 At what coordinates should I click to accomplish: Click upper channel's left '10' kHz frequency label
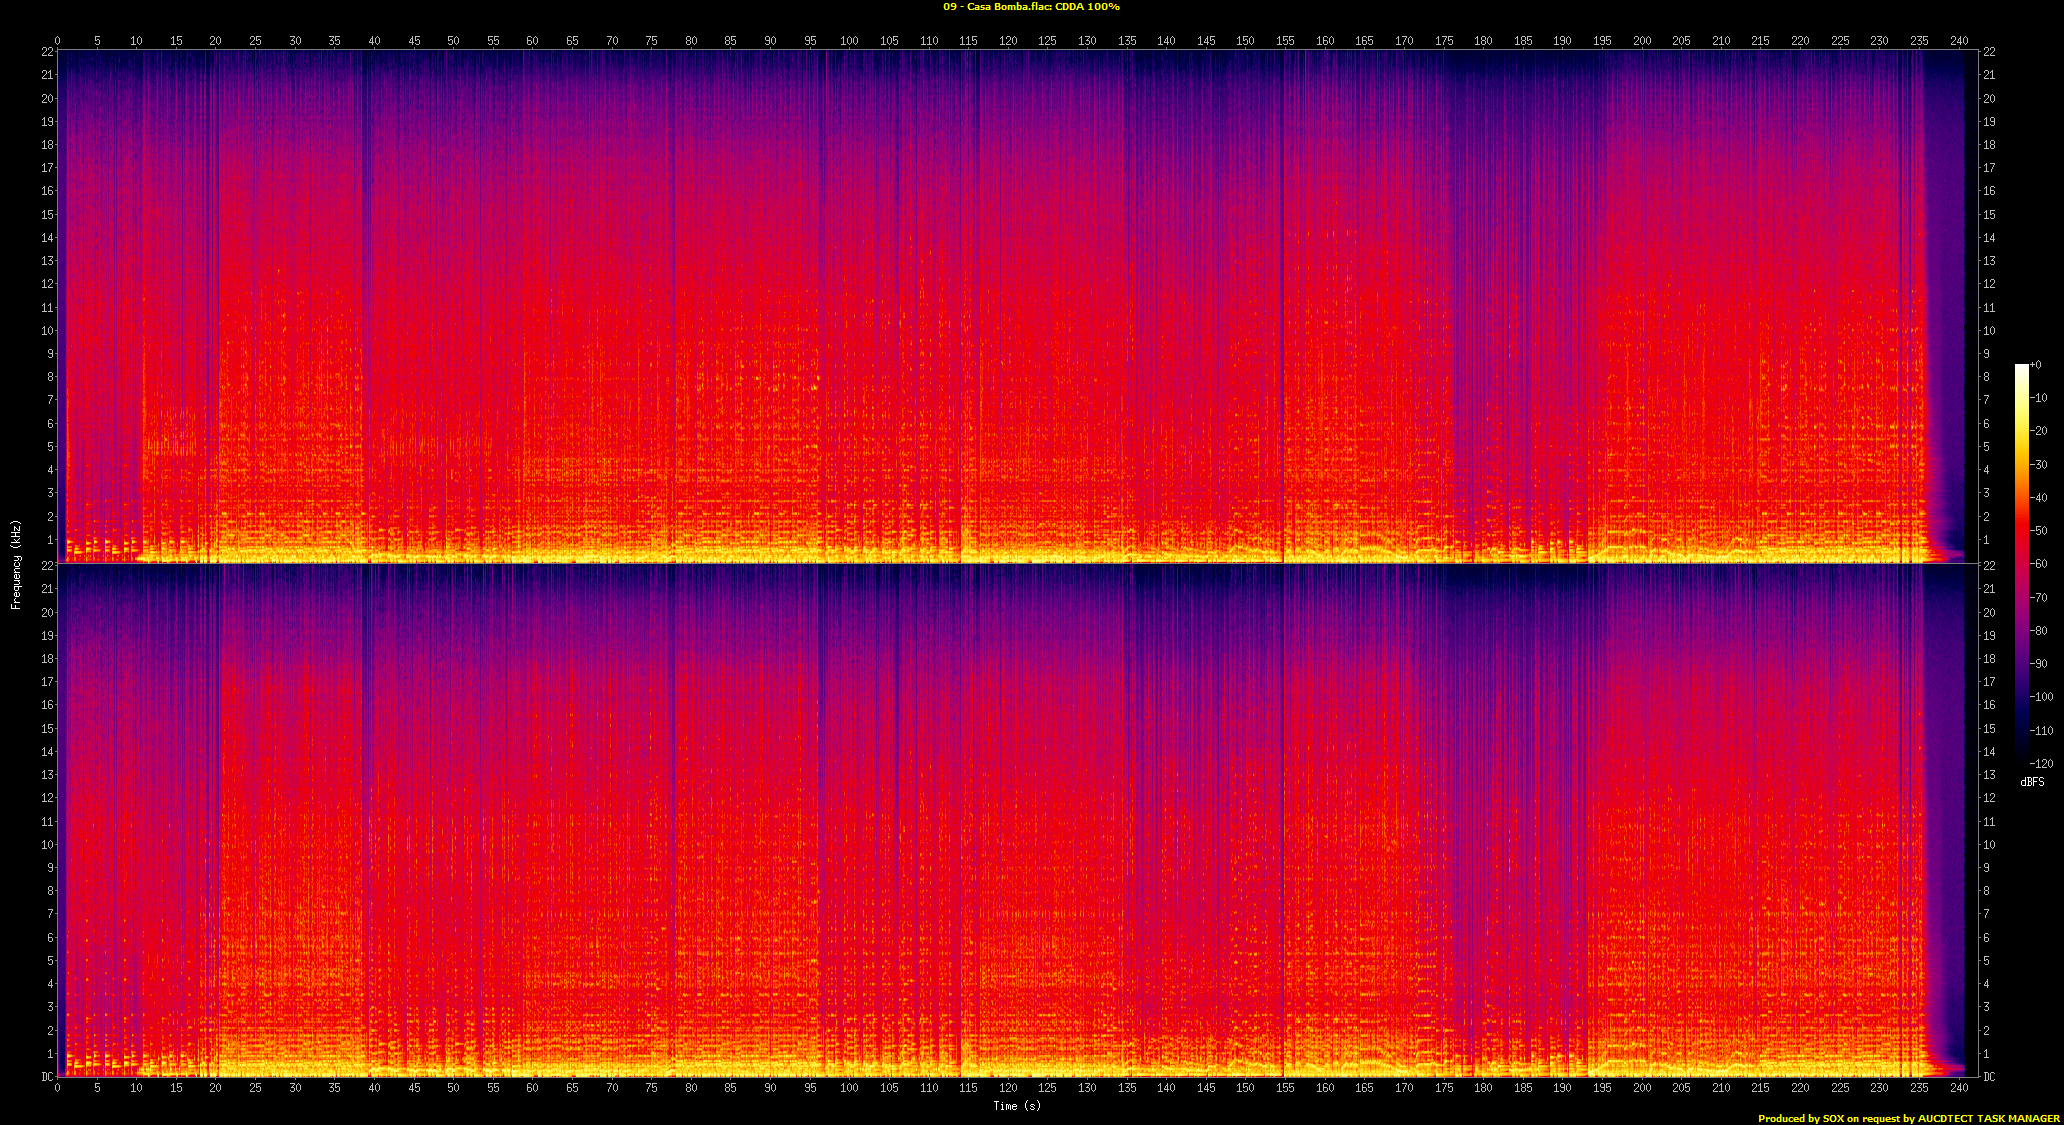pos(47,331)
